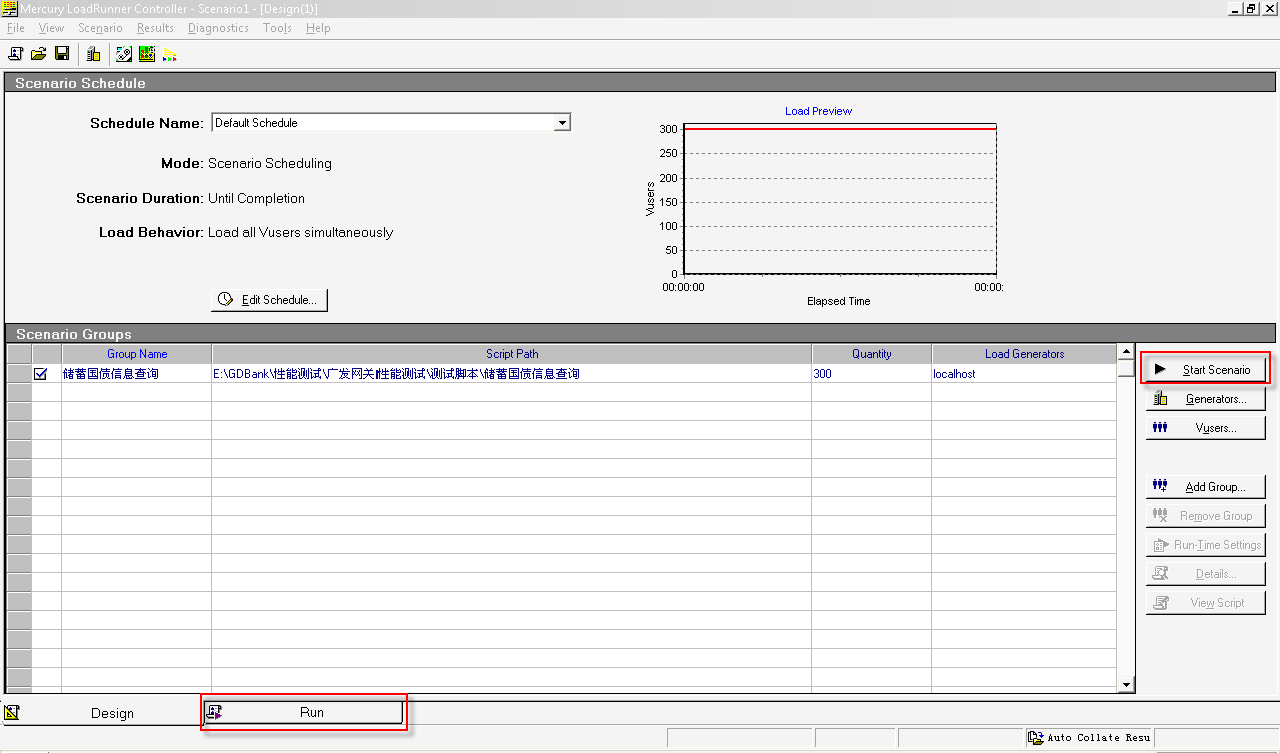1280x753 pixels.
Task: Select the Load Generators column header
Action: click(1024, 354)
